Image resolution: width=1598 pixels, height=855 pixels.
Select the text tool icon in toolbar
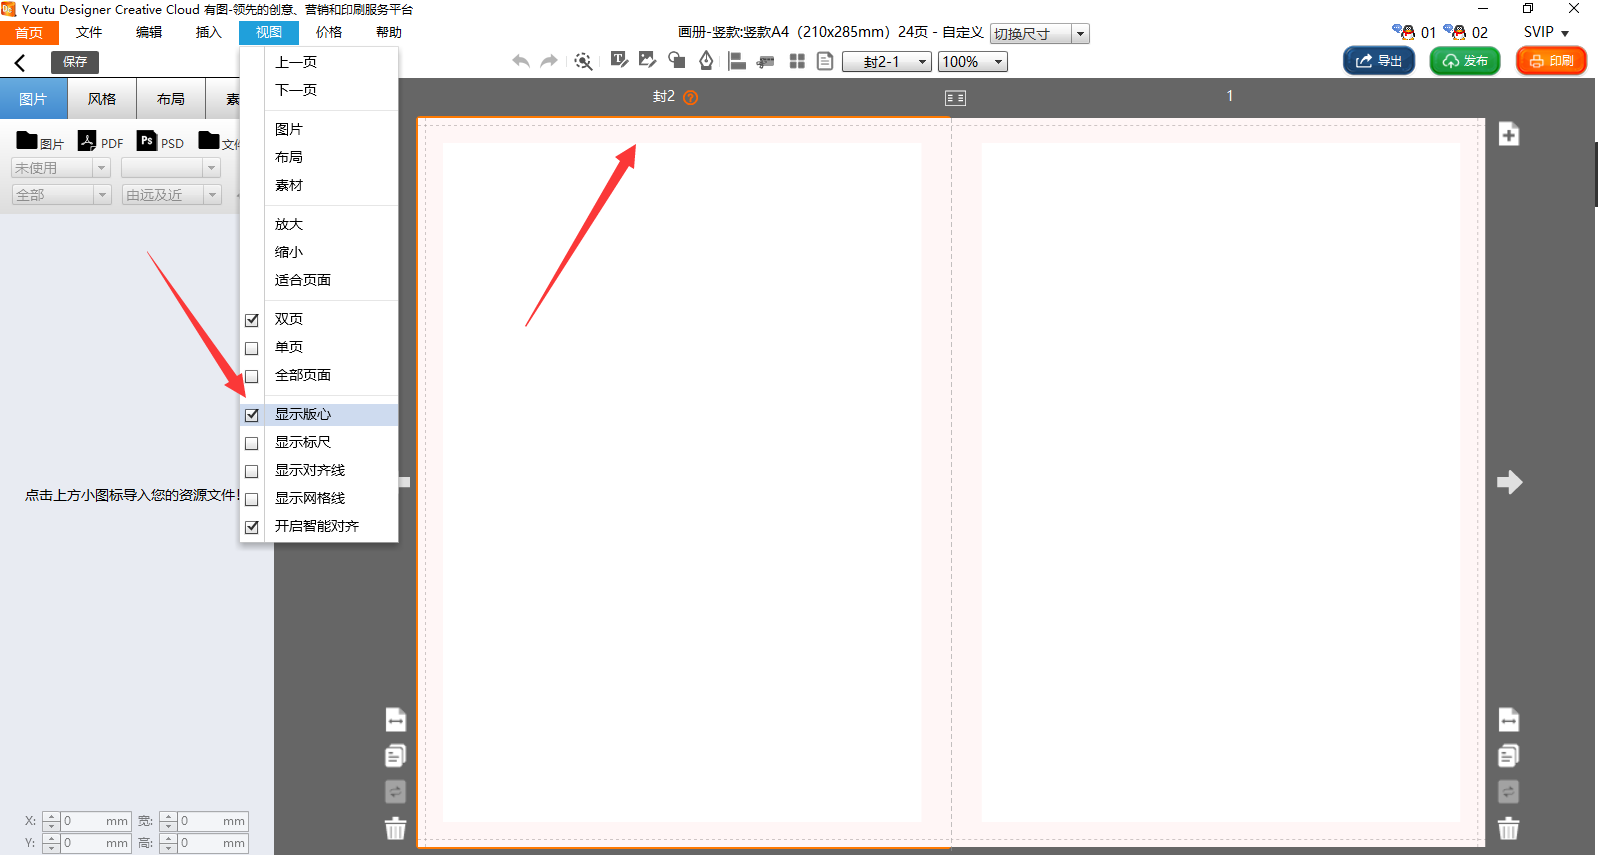[619, 60]
